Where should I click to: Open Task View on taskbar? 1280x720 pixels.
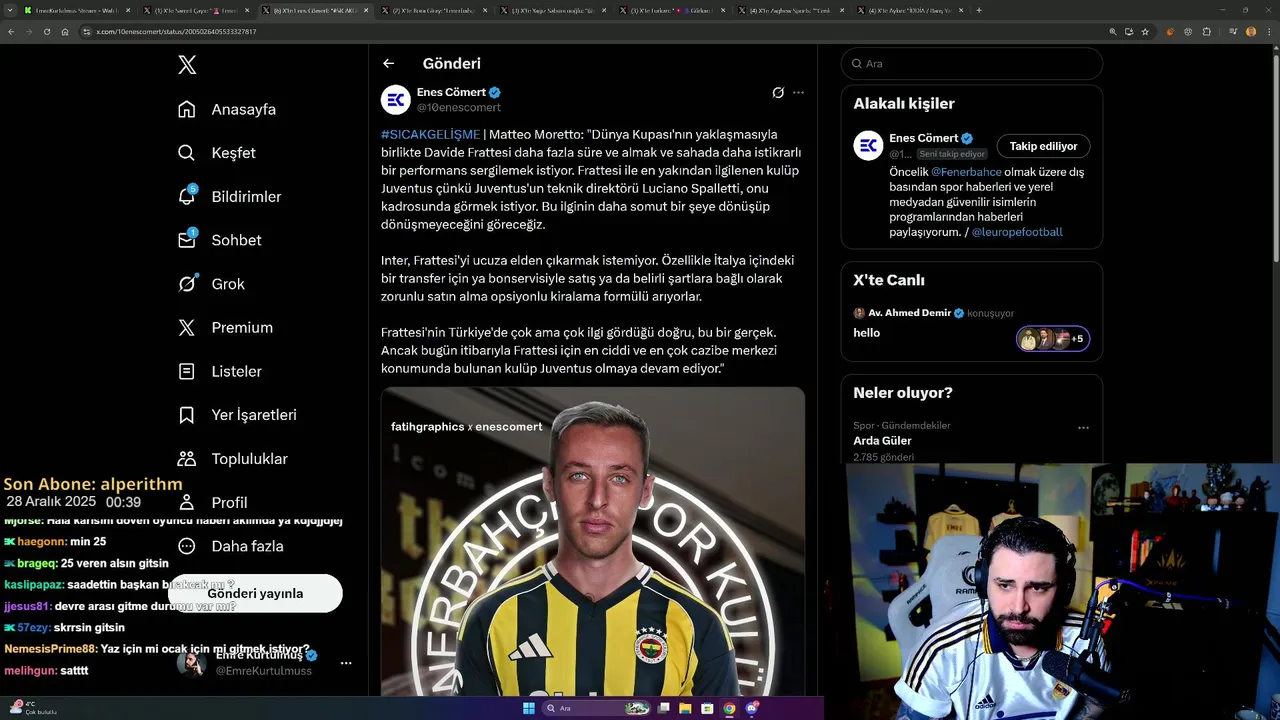664,708
